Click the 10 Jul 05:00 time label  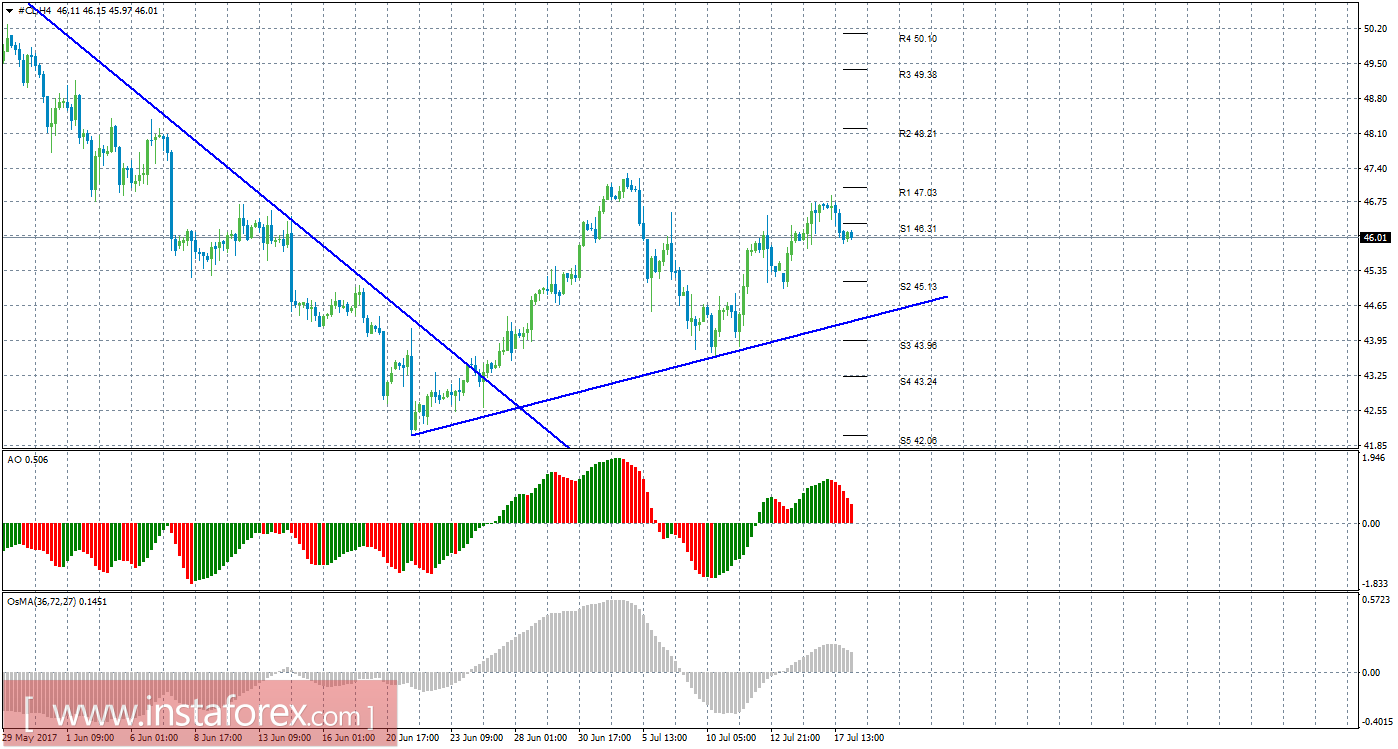click(x=730, y=739)
